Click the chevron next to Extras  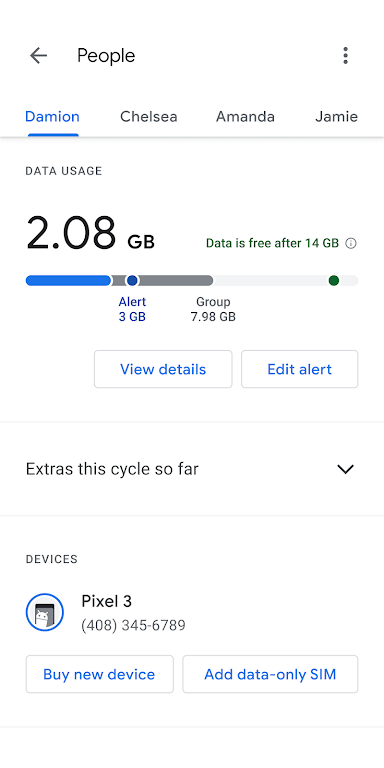[345, 469]
